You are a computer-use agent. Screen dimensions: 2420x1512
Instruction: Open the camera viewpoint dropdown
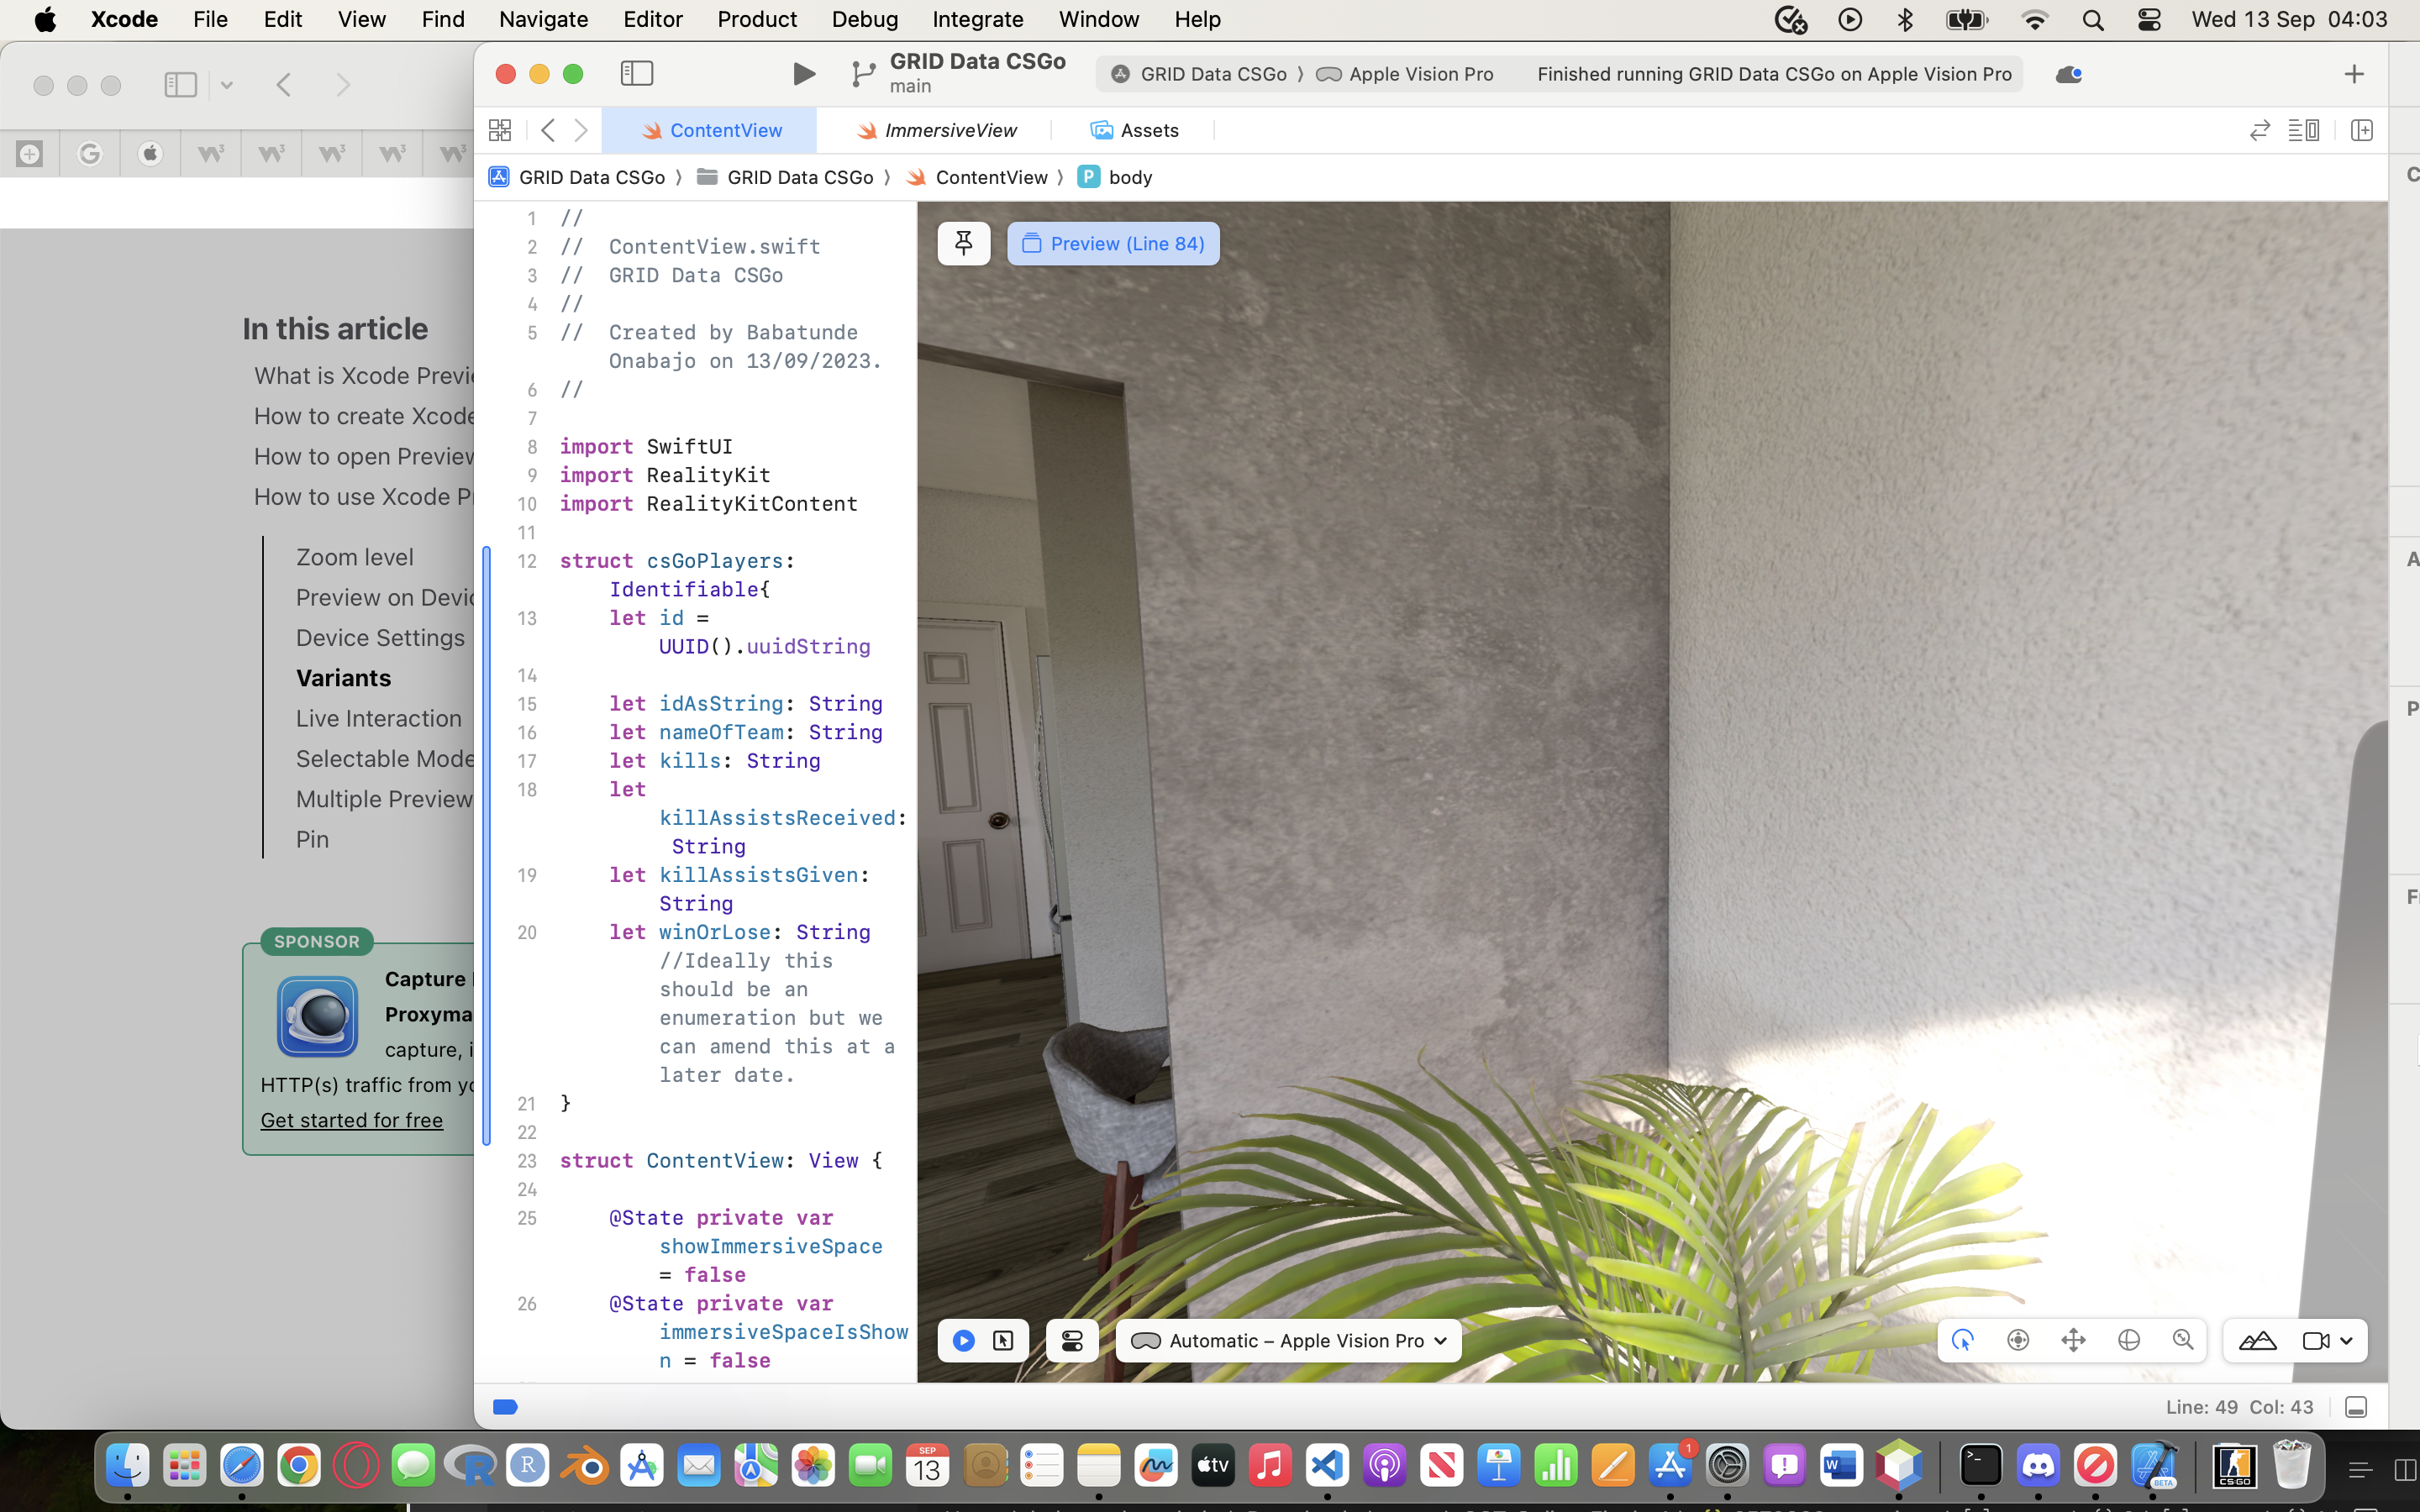(2328, 1340)
